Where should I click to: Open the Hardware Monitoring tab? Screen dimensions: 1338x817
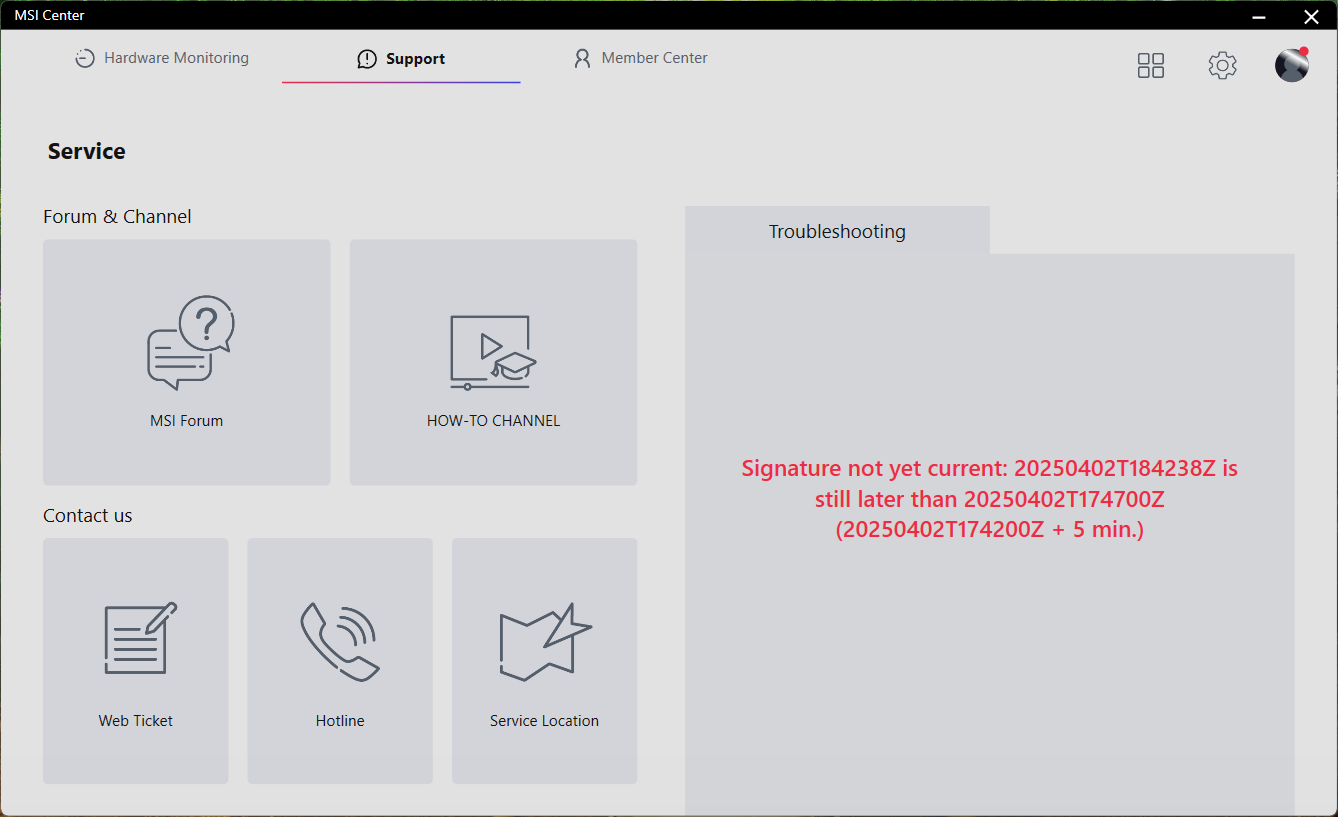click(162, 58)
